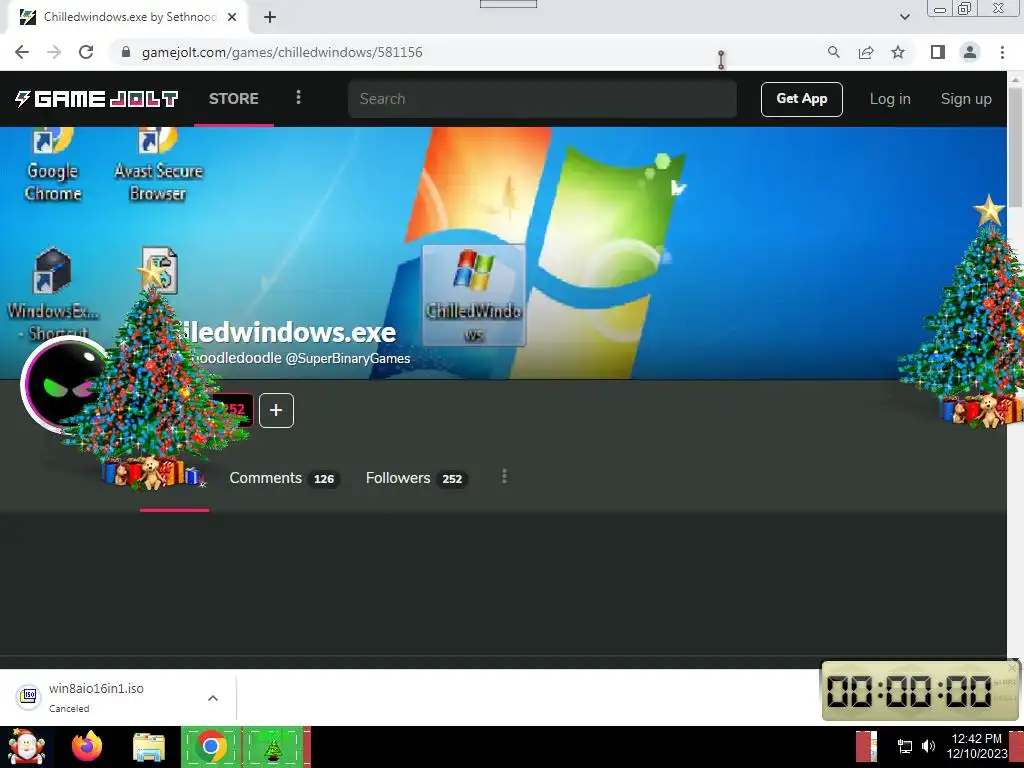Open the Chrome three-dot menu

click(x=1002, y=52)
